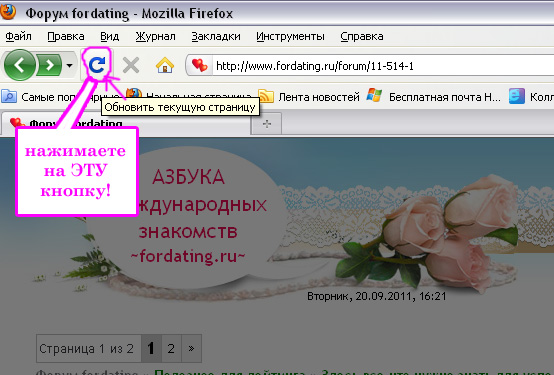Reload the page with the blue refresh icon
The width and height of the screenshot is (554, 375).
coord(97,65)
